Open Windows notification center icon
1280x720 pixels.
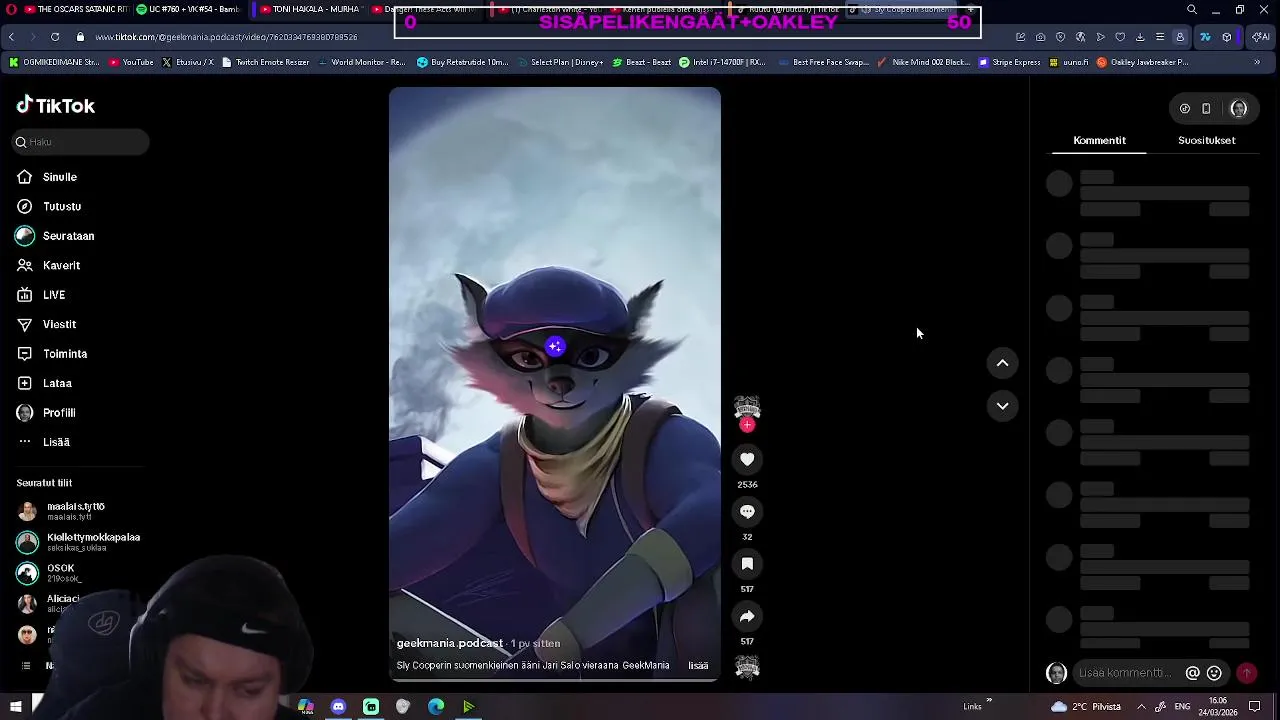point(1255,707)
